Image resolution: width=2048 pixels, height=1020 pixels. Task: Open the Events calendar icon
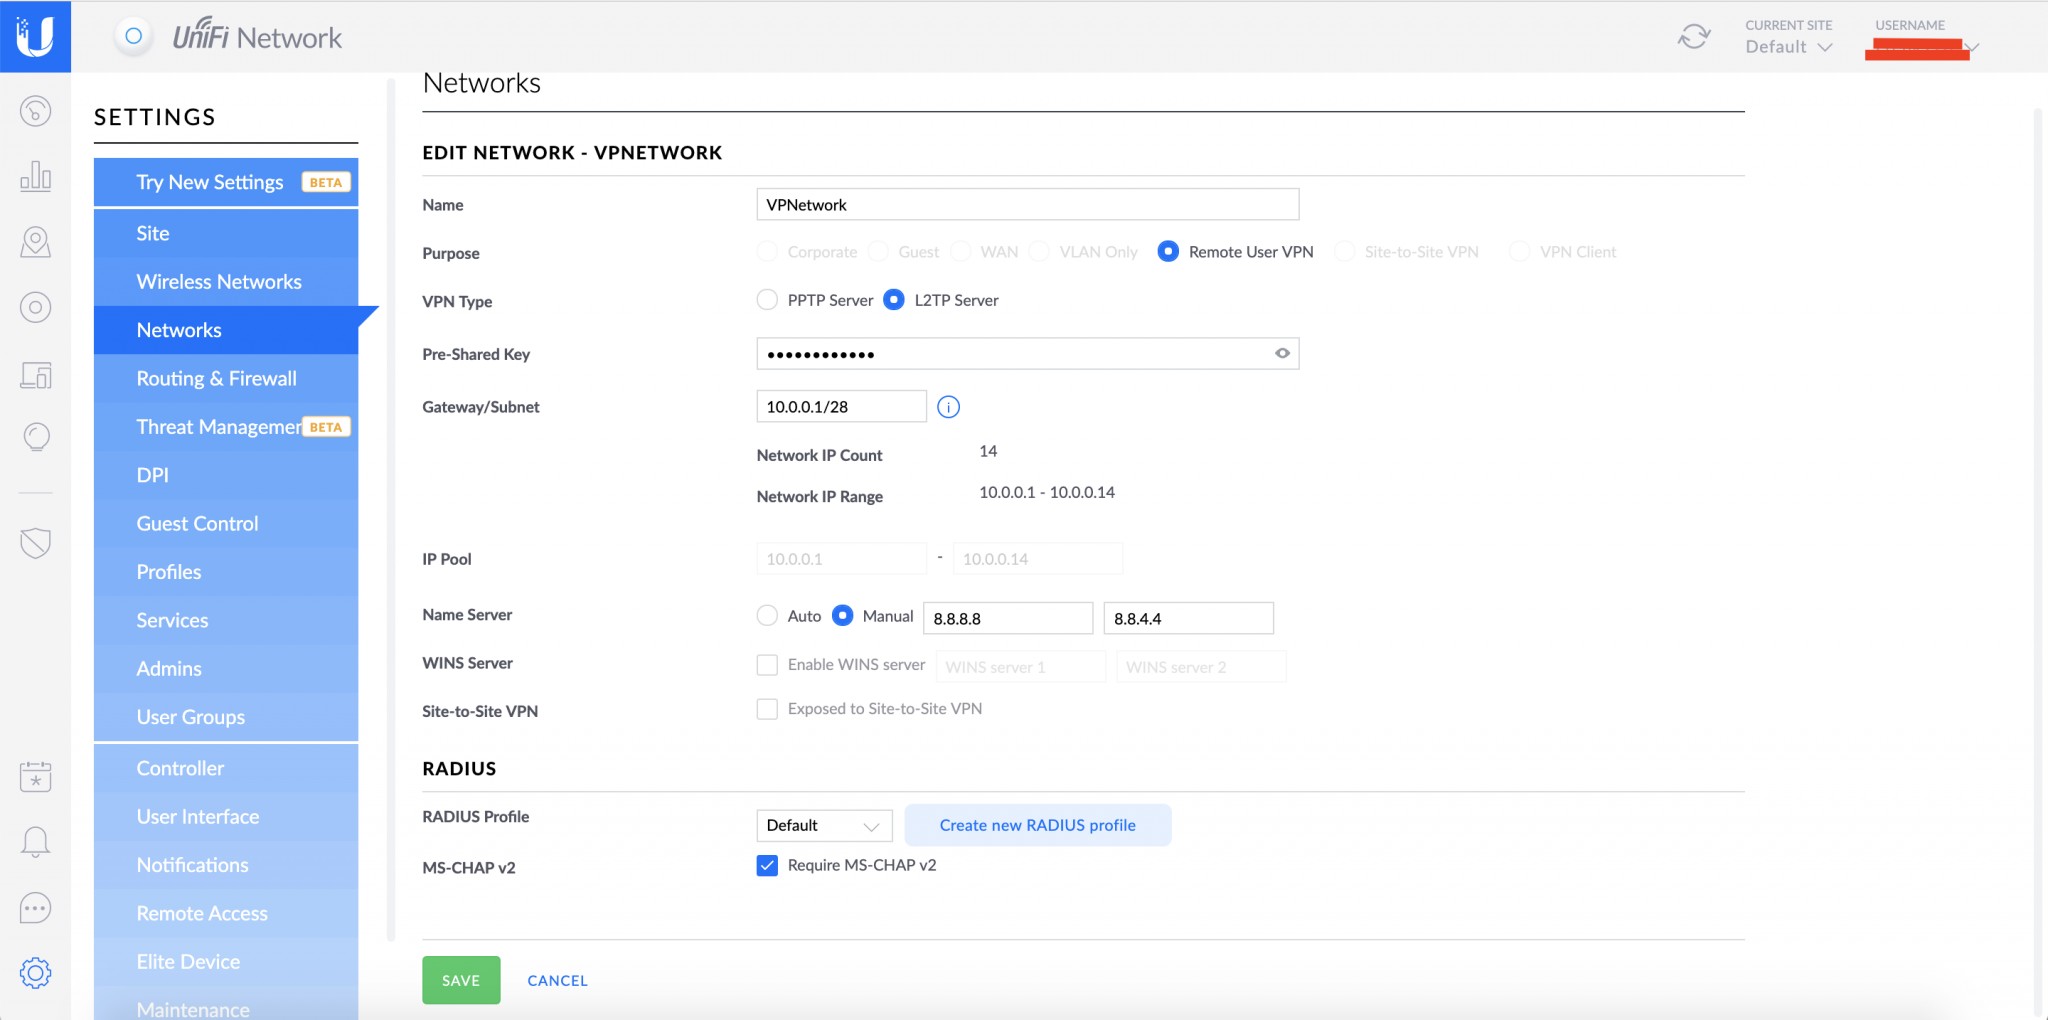point(36,776)
